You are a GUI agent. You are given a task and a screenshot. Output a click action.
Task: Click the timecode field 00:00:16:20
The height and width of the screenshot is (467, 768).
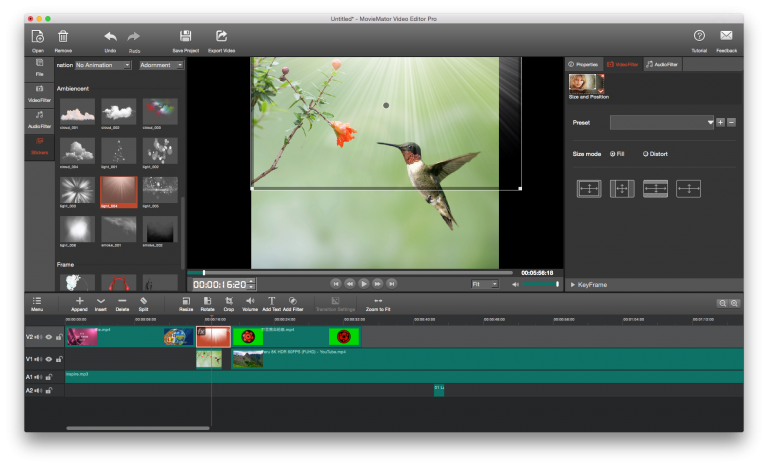coord(219,284)
